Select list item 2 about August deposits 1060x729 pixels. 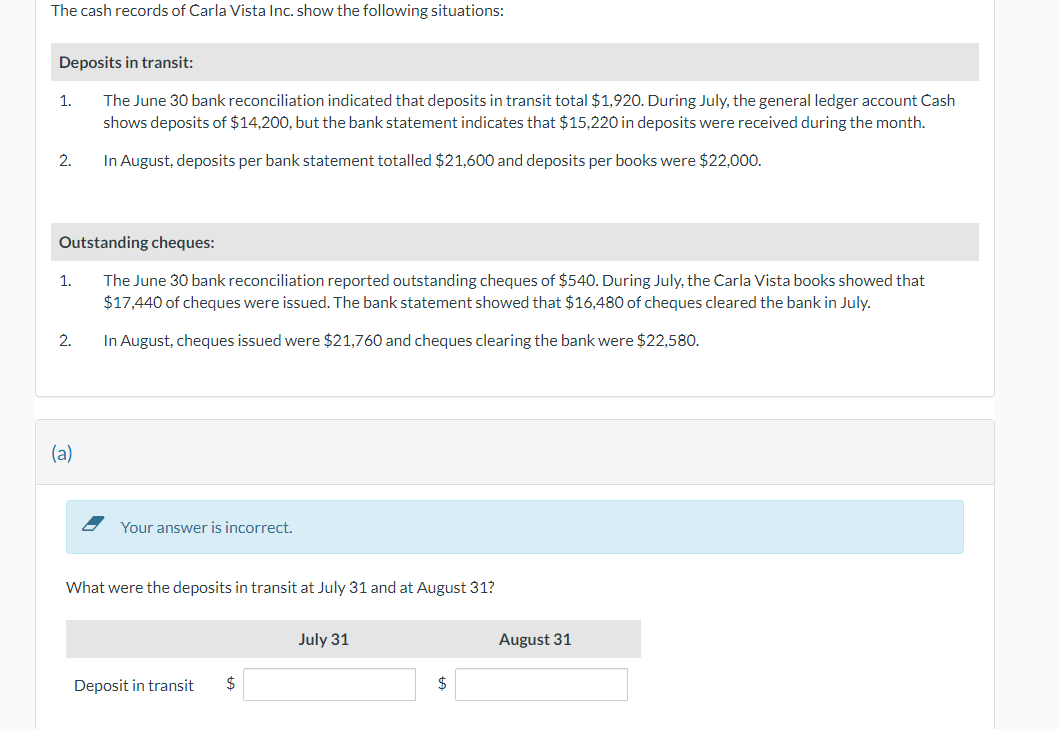[x=432, y=160]
